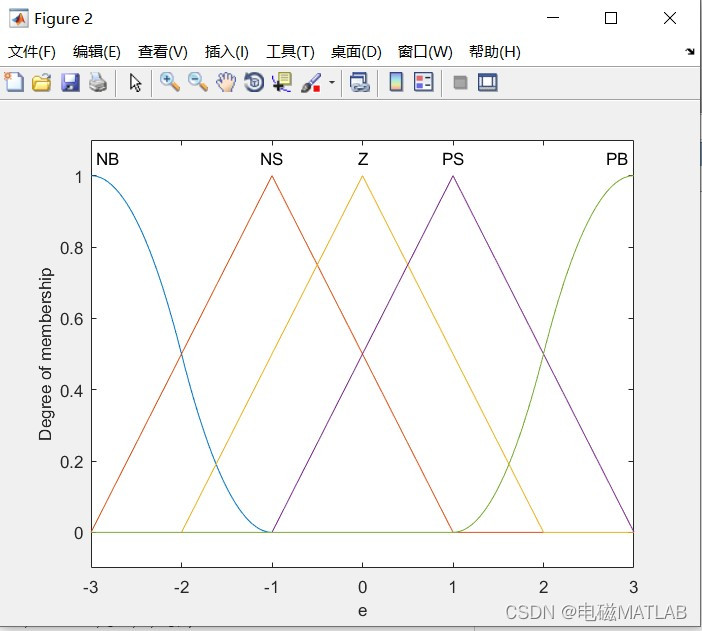The width and height of the screenshot is (702, 631).
Task: Click the MATLAB logo in the title bar
Action: tap(19, 18)
